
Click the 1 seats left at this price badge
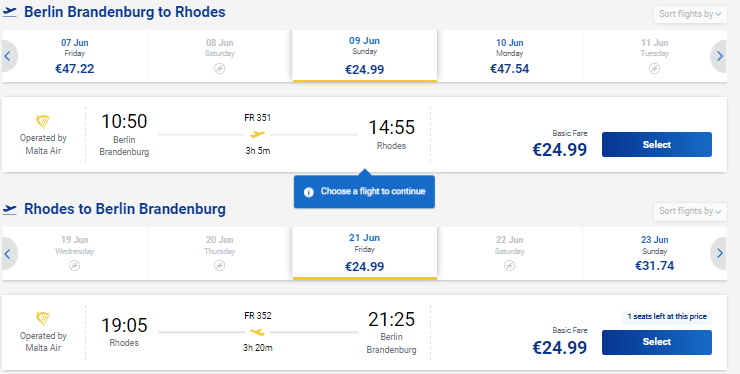(x=667, y=316)
